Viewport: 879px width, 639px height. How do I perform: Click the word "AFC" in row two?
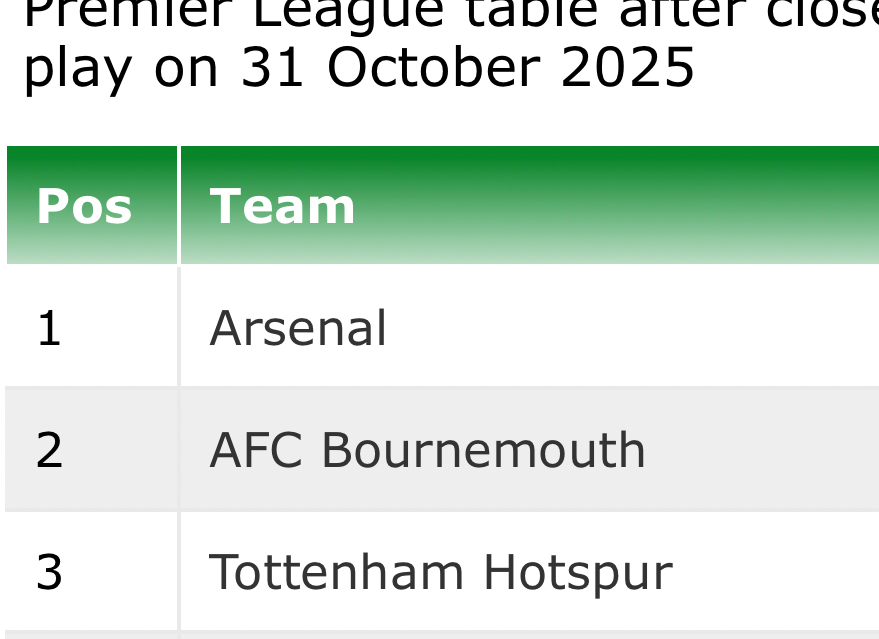click(256, 450)
